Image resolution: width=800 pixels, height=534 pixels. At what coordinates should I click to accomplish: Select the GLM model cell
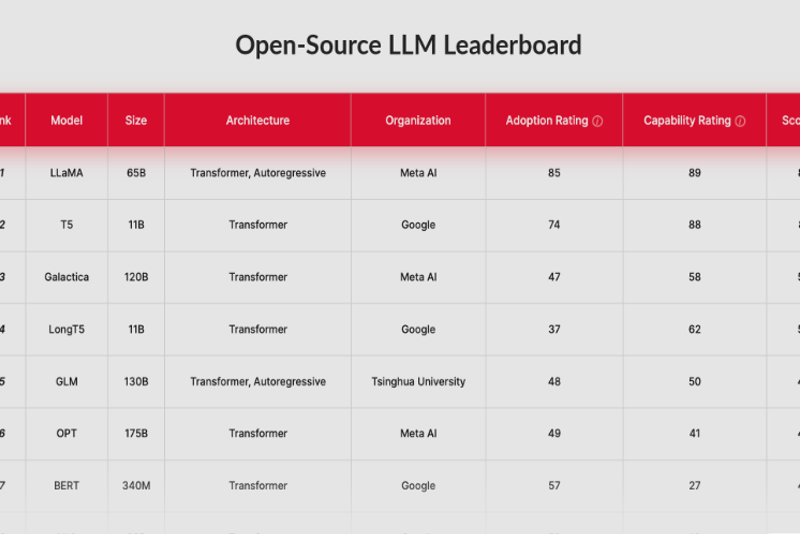[66, 382]
